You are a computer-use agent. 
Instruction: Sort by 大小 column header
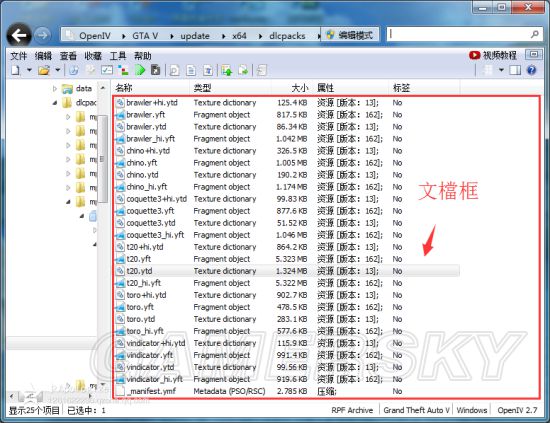point(299,88)
